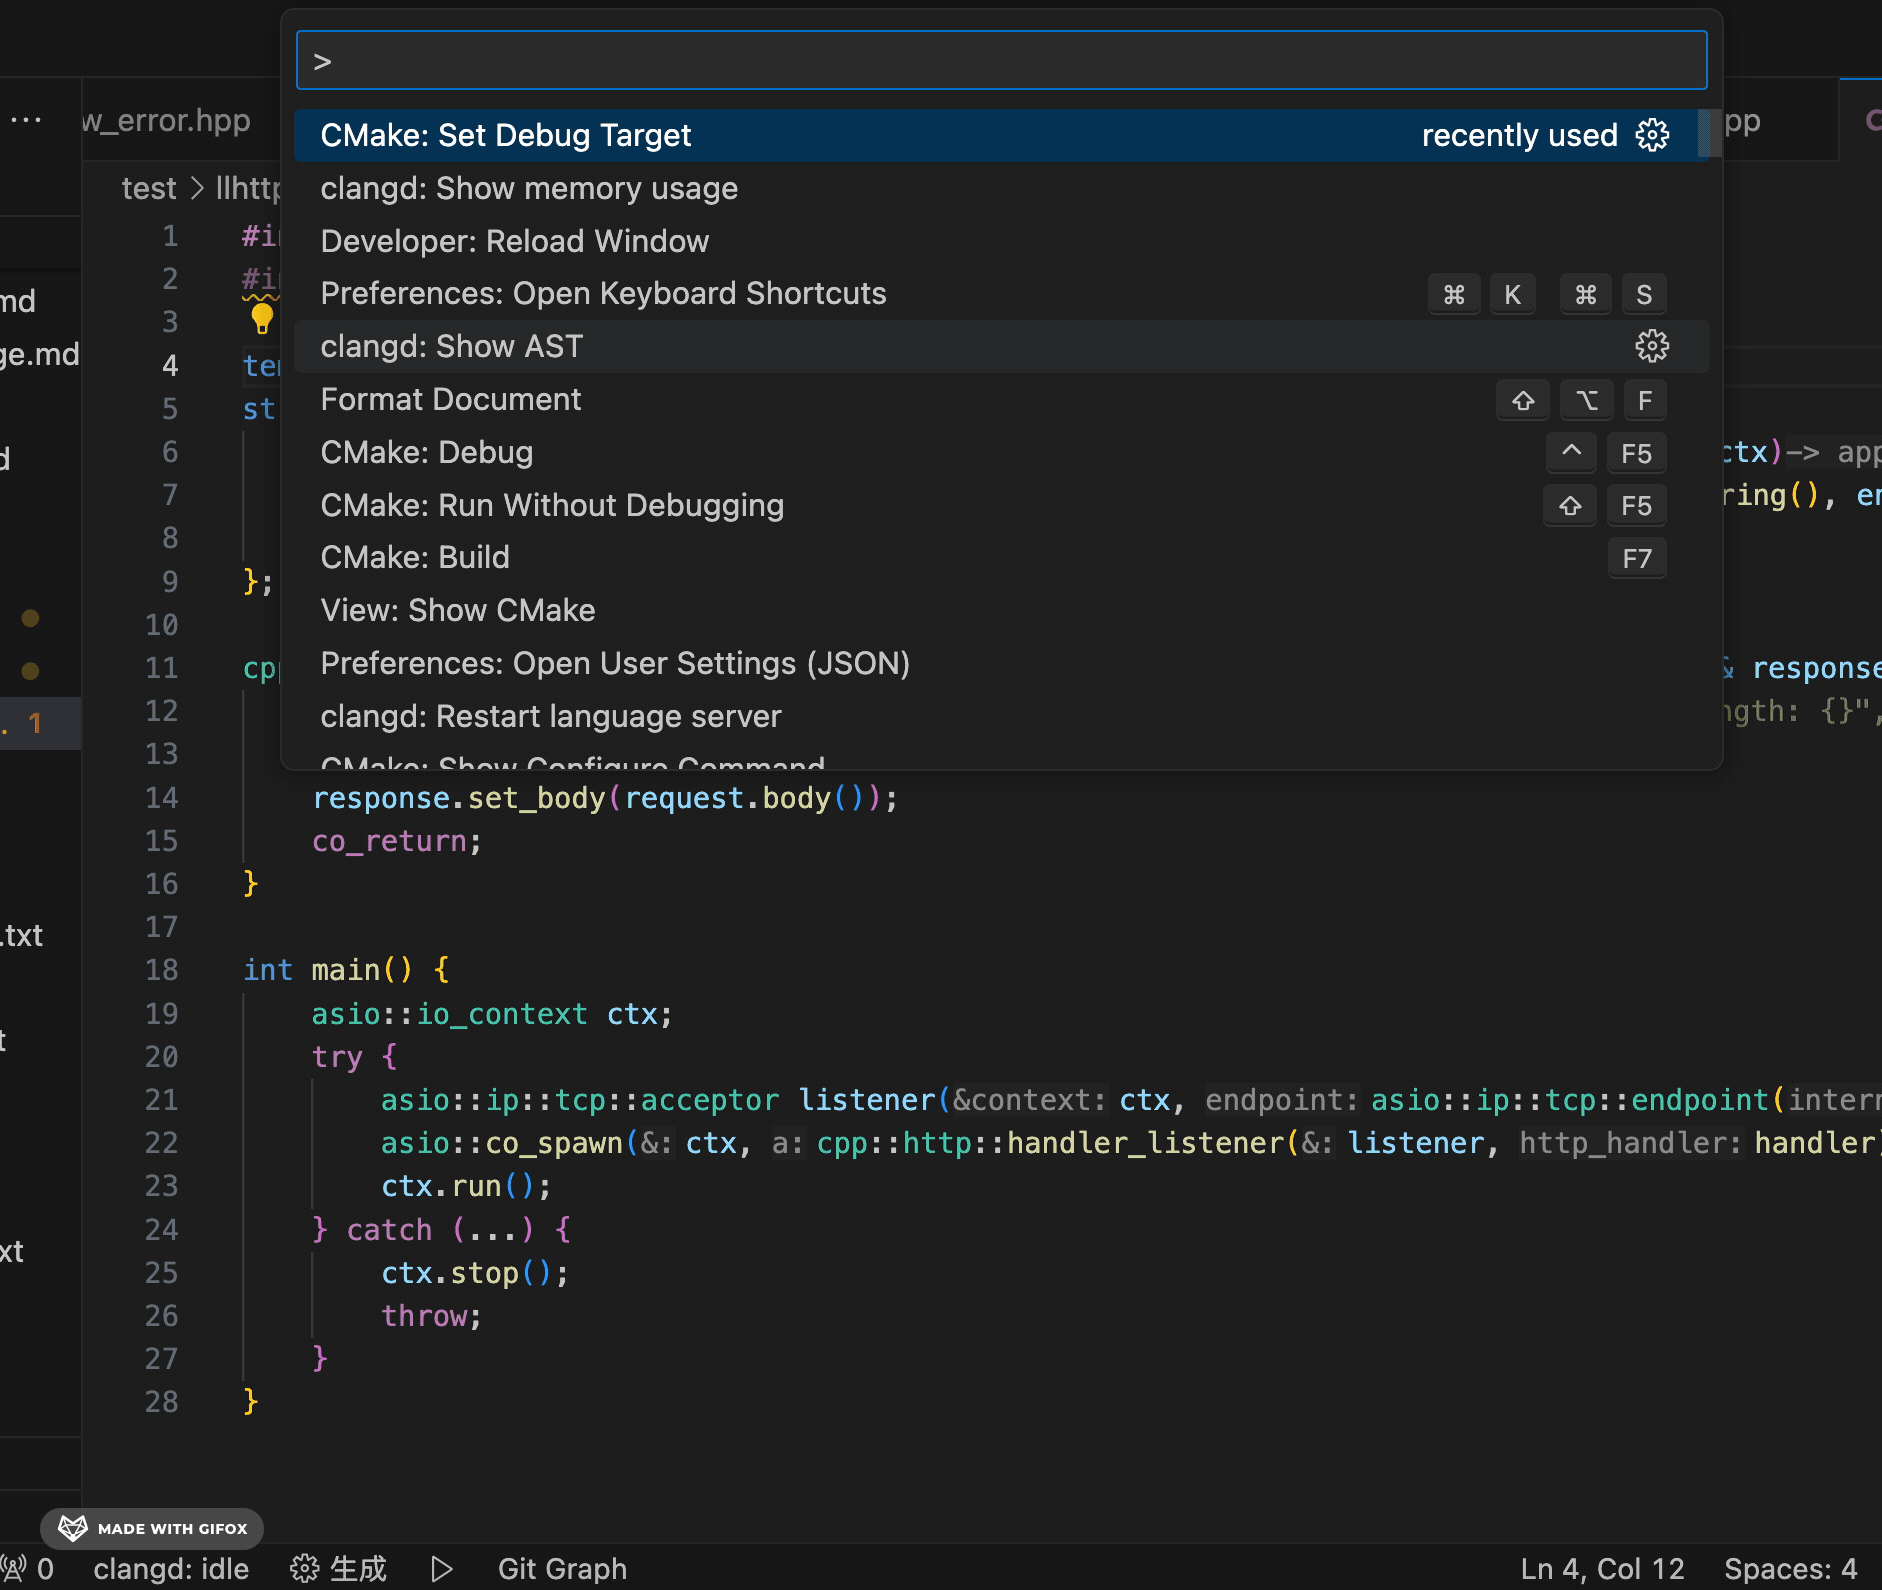The image size is (1882, 1590).
Task: Click Git Graph in the status bar
Action: coord(562,1568)
